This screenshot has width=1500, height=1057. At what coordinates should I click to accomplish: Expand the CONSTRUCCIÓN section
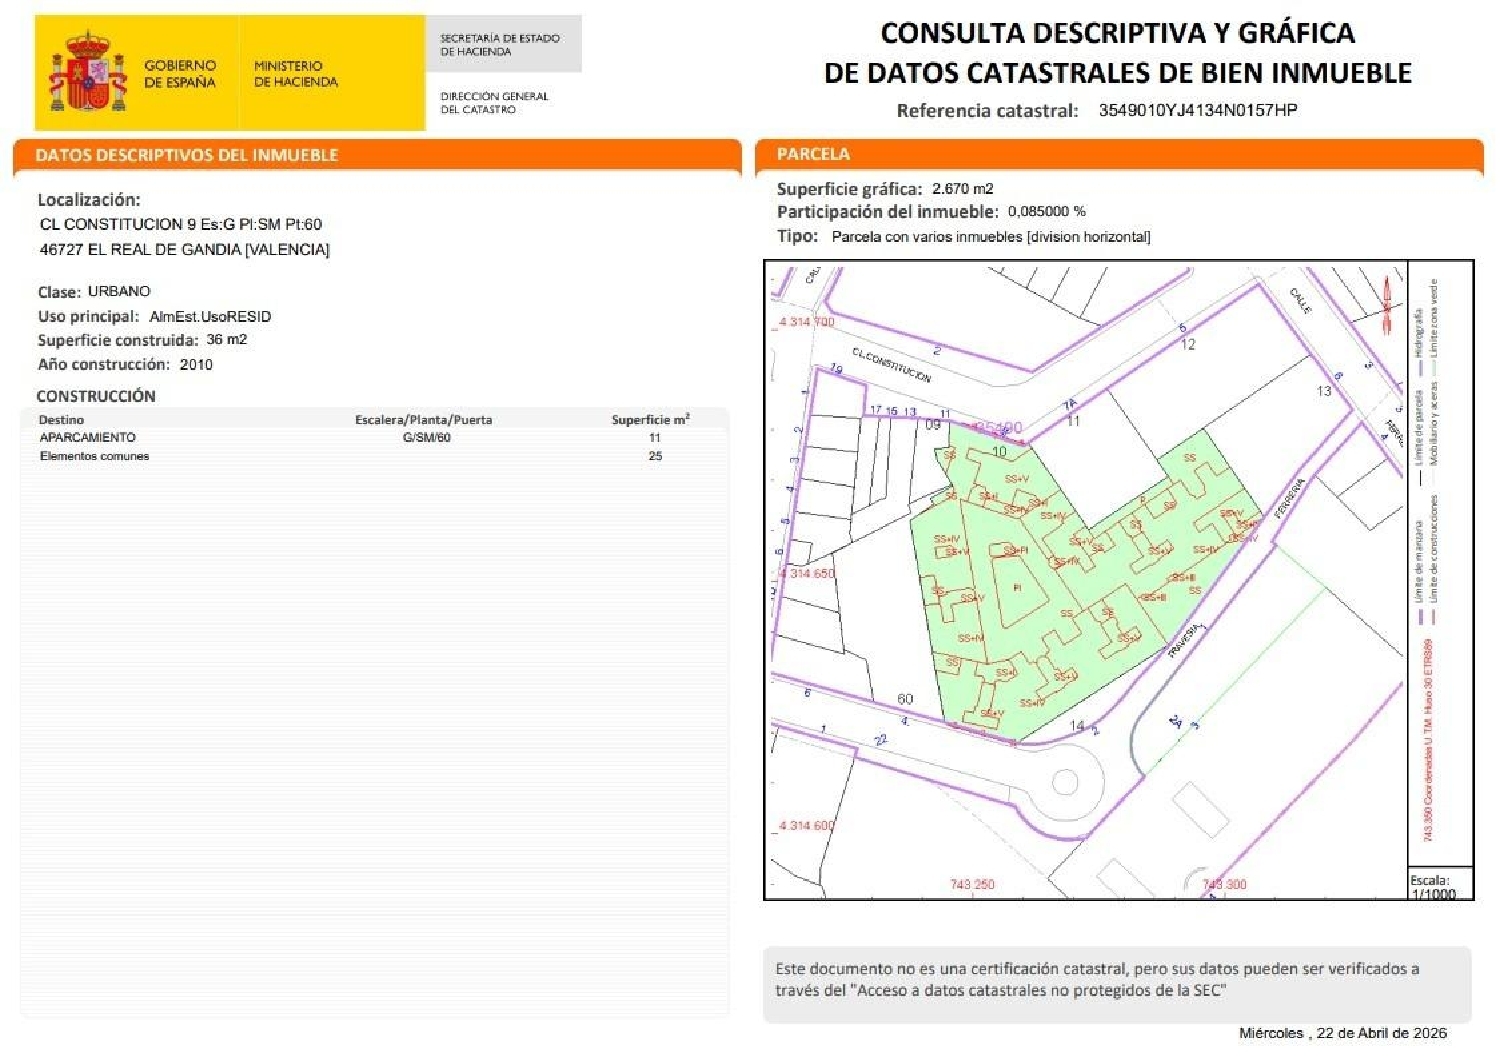(x=95, y=396)
